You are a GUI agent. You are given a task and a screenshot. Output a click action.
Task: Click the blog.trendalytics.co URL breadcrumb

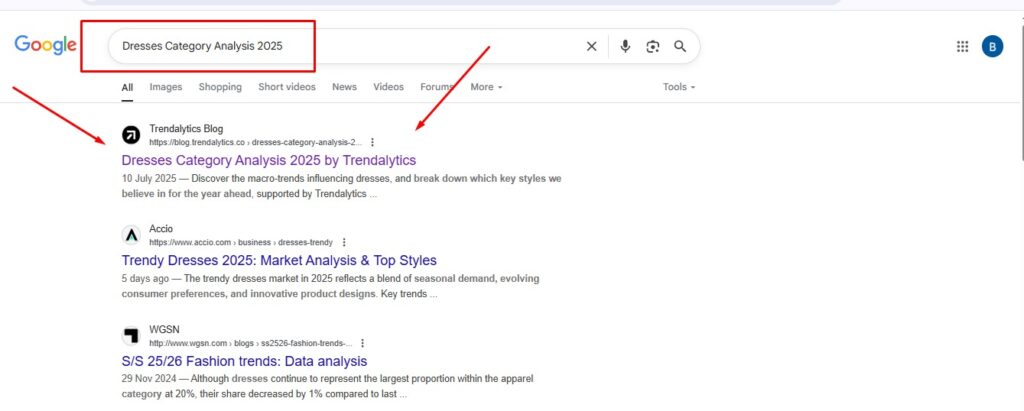pyautogui.click(x=255, y=142)
